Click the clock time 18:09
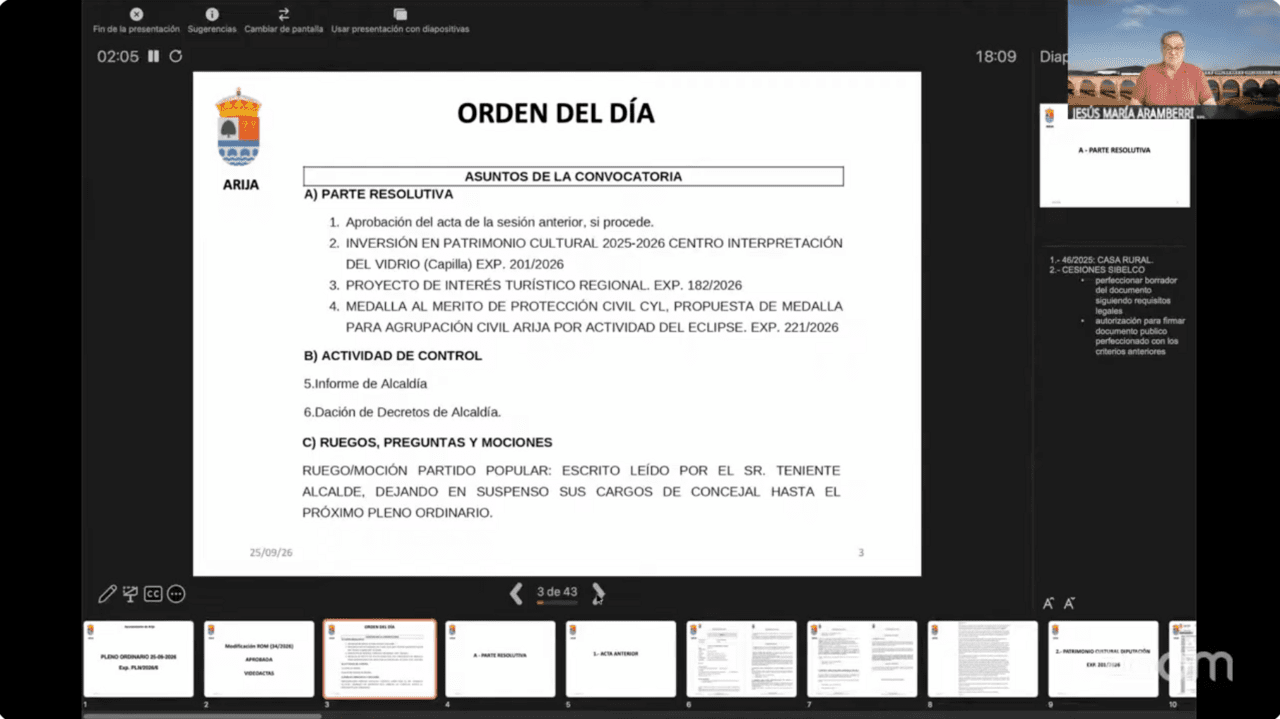 996,56
